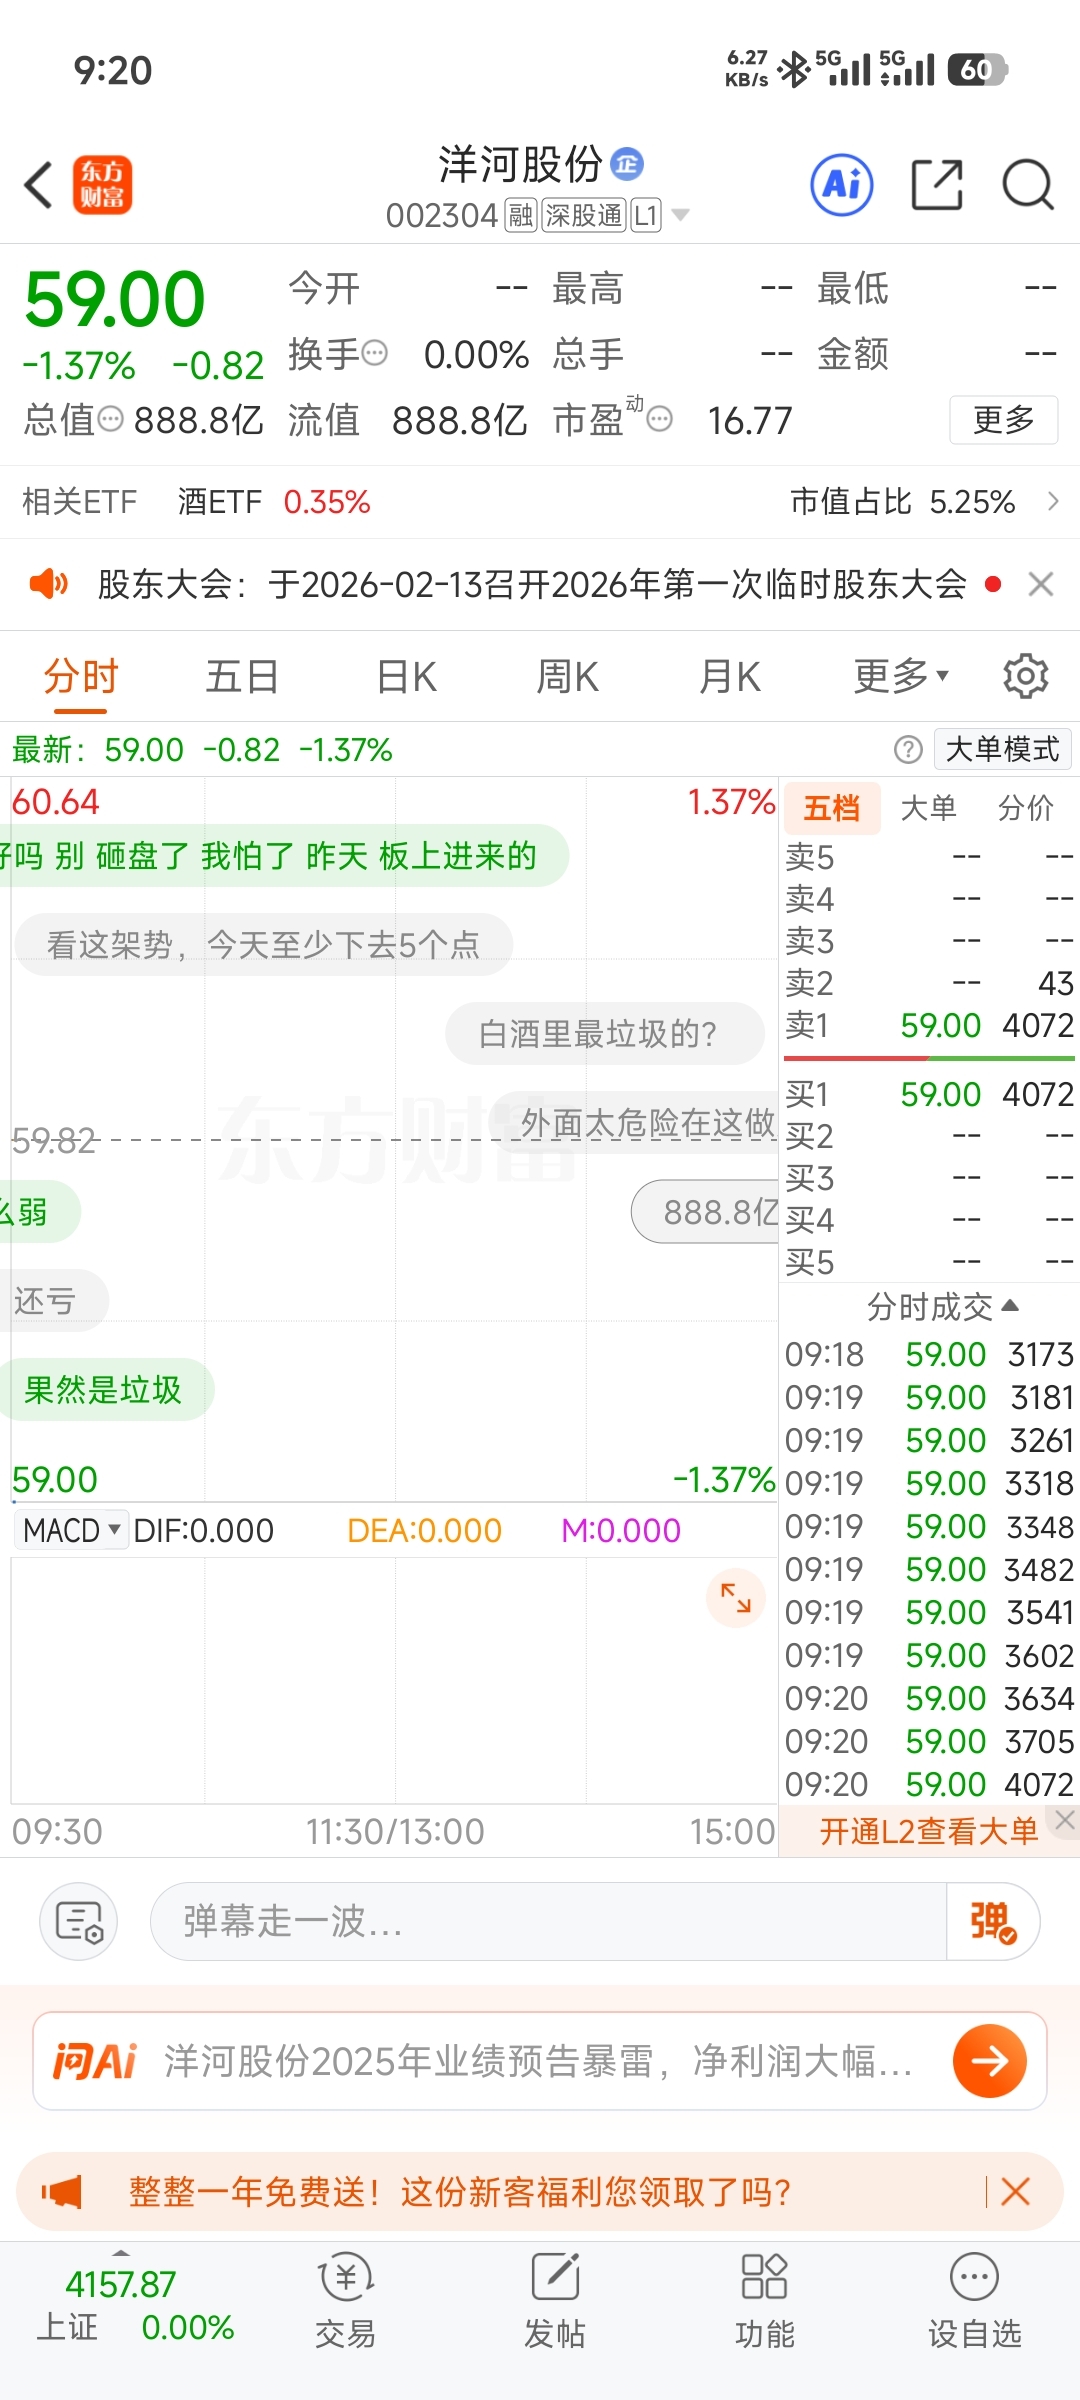Tap the 最新: 59.00 quote line
The width and height of the screenshot is (1080, 2400).
point(202,749)
